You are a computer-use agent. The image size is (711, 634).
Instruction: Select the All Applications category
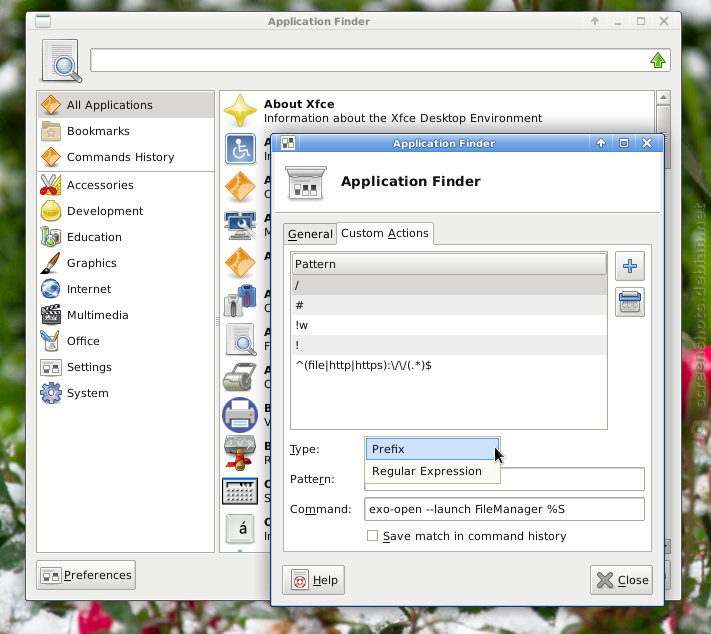coord(126,105)
